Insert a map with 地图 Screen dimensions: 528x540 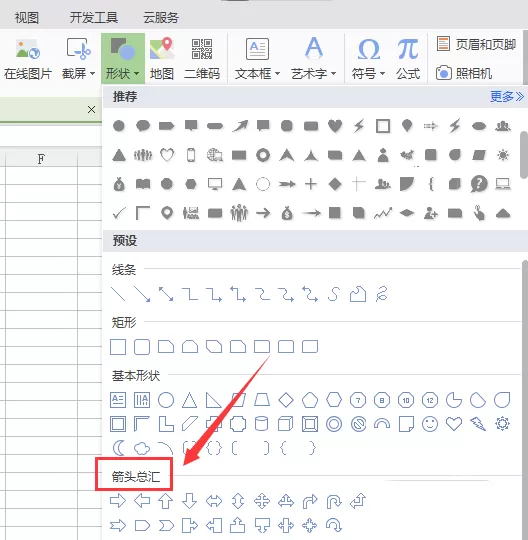(162, 59)
